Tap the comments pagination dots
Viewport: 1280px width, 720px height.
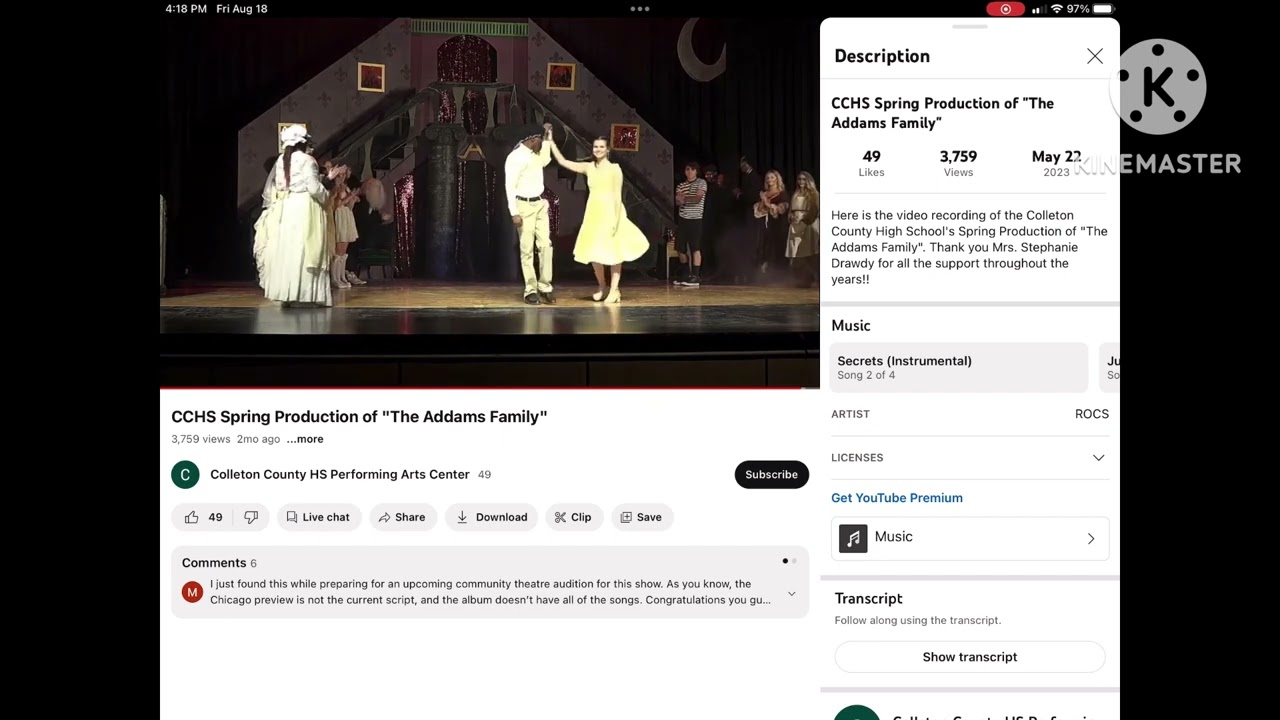coord(790,561)
